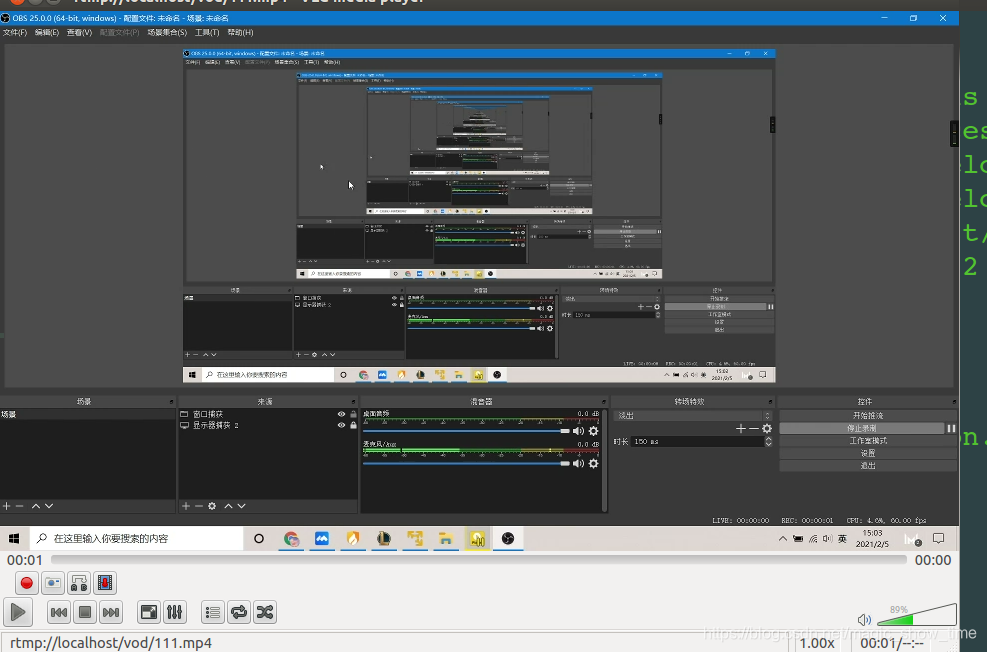Adjust the 桌面音频 volume slider
The height and width of the screenshot is (652, 987).
coord(466,431)
